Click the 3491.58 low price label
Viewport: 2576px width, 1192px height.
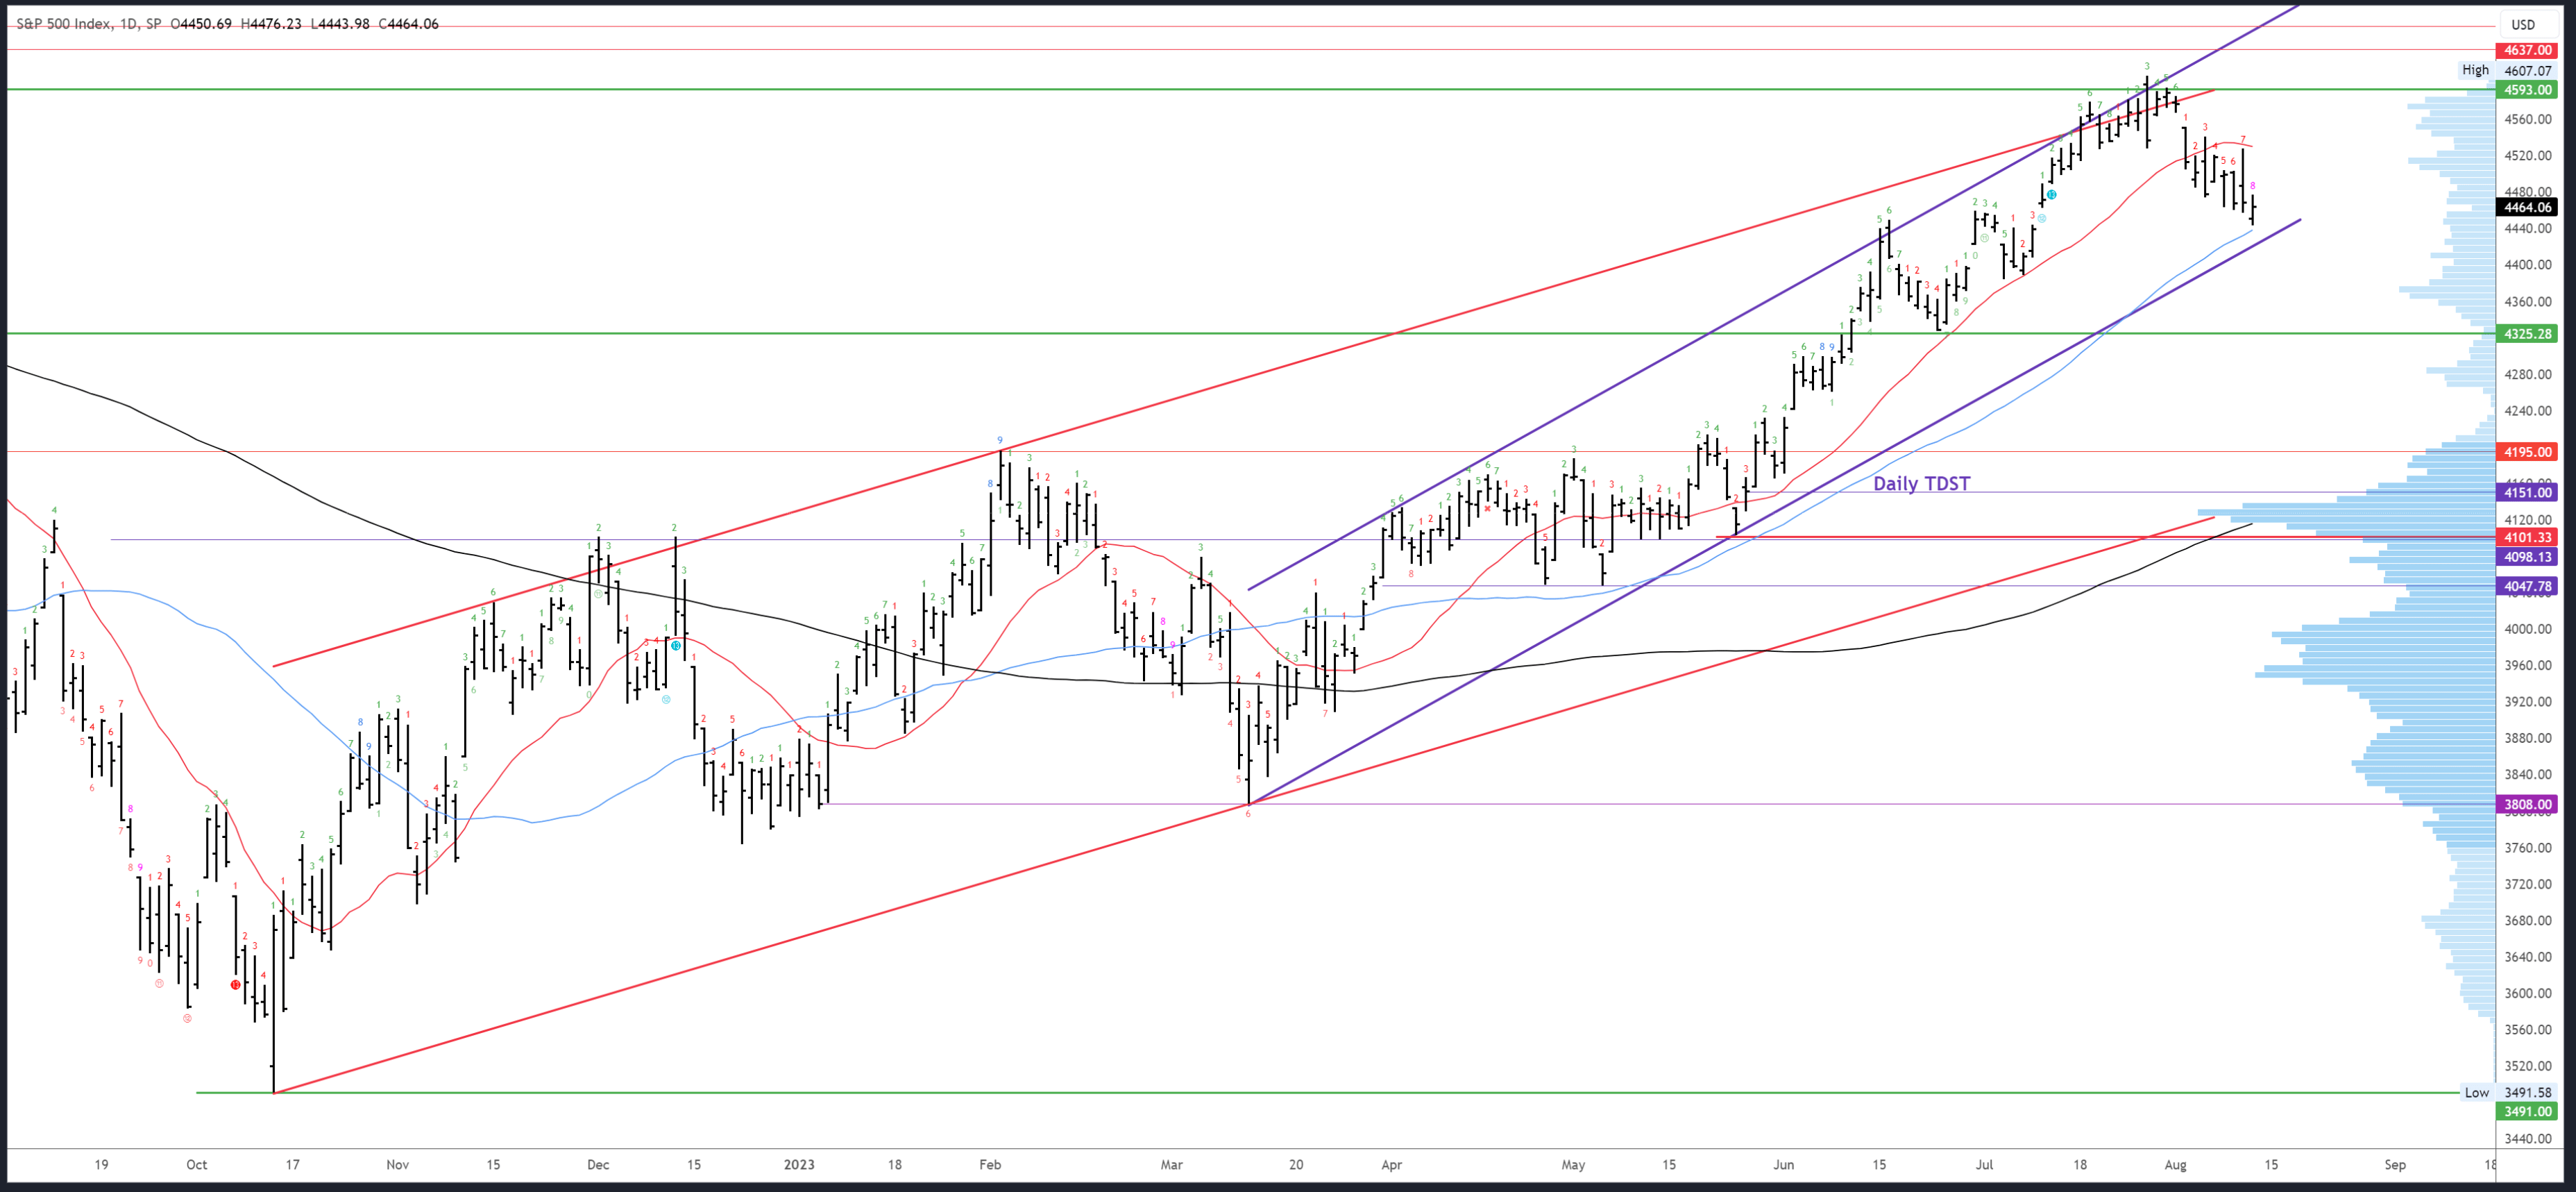tap(2527, 1092)
